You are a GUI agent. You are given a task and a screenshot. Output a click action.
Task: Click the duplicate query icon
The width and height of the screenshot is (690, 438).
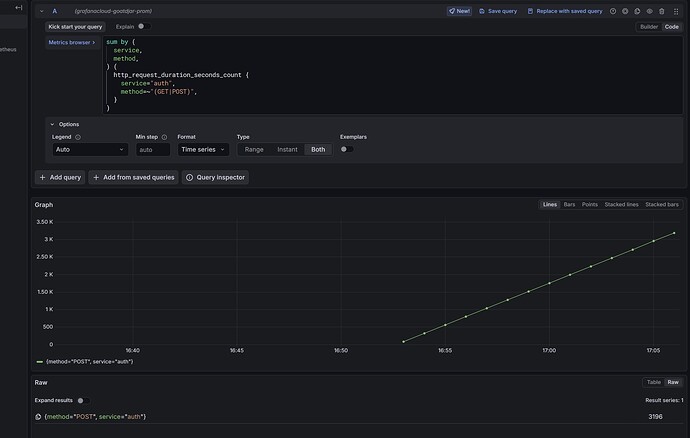(x=637, y=11)
